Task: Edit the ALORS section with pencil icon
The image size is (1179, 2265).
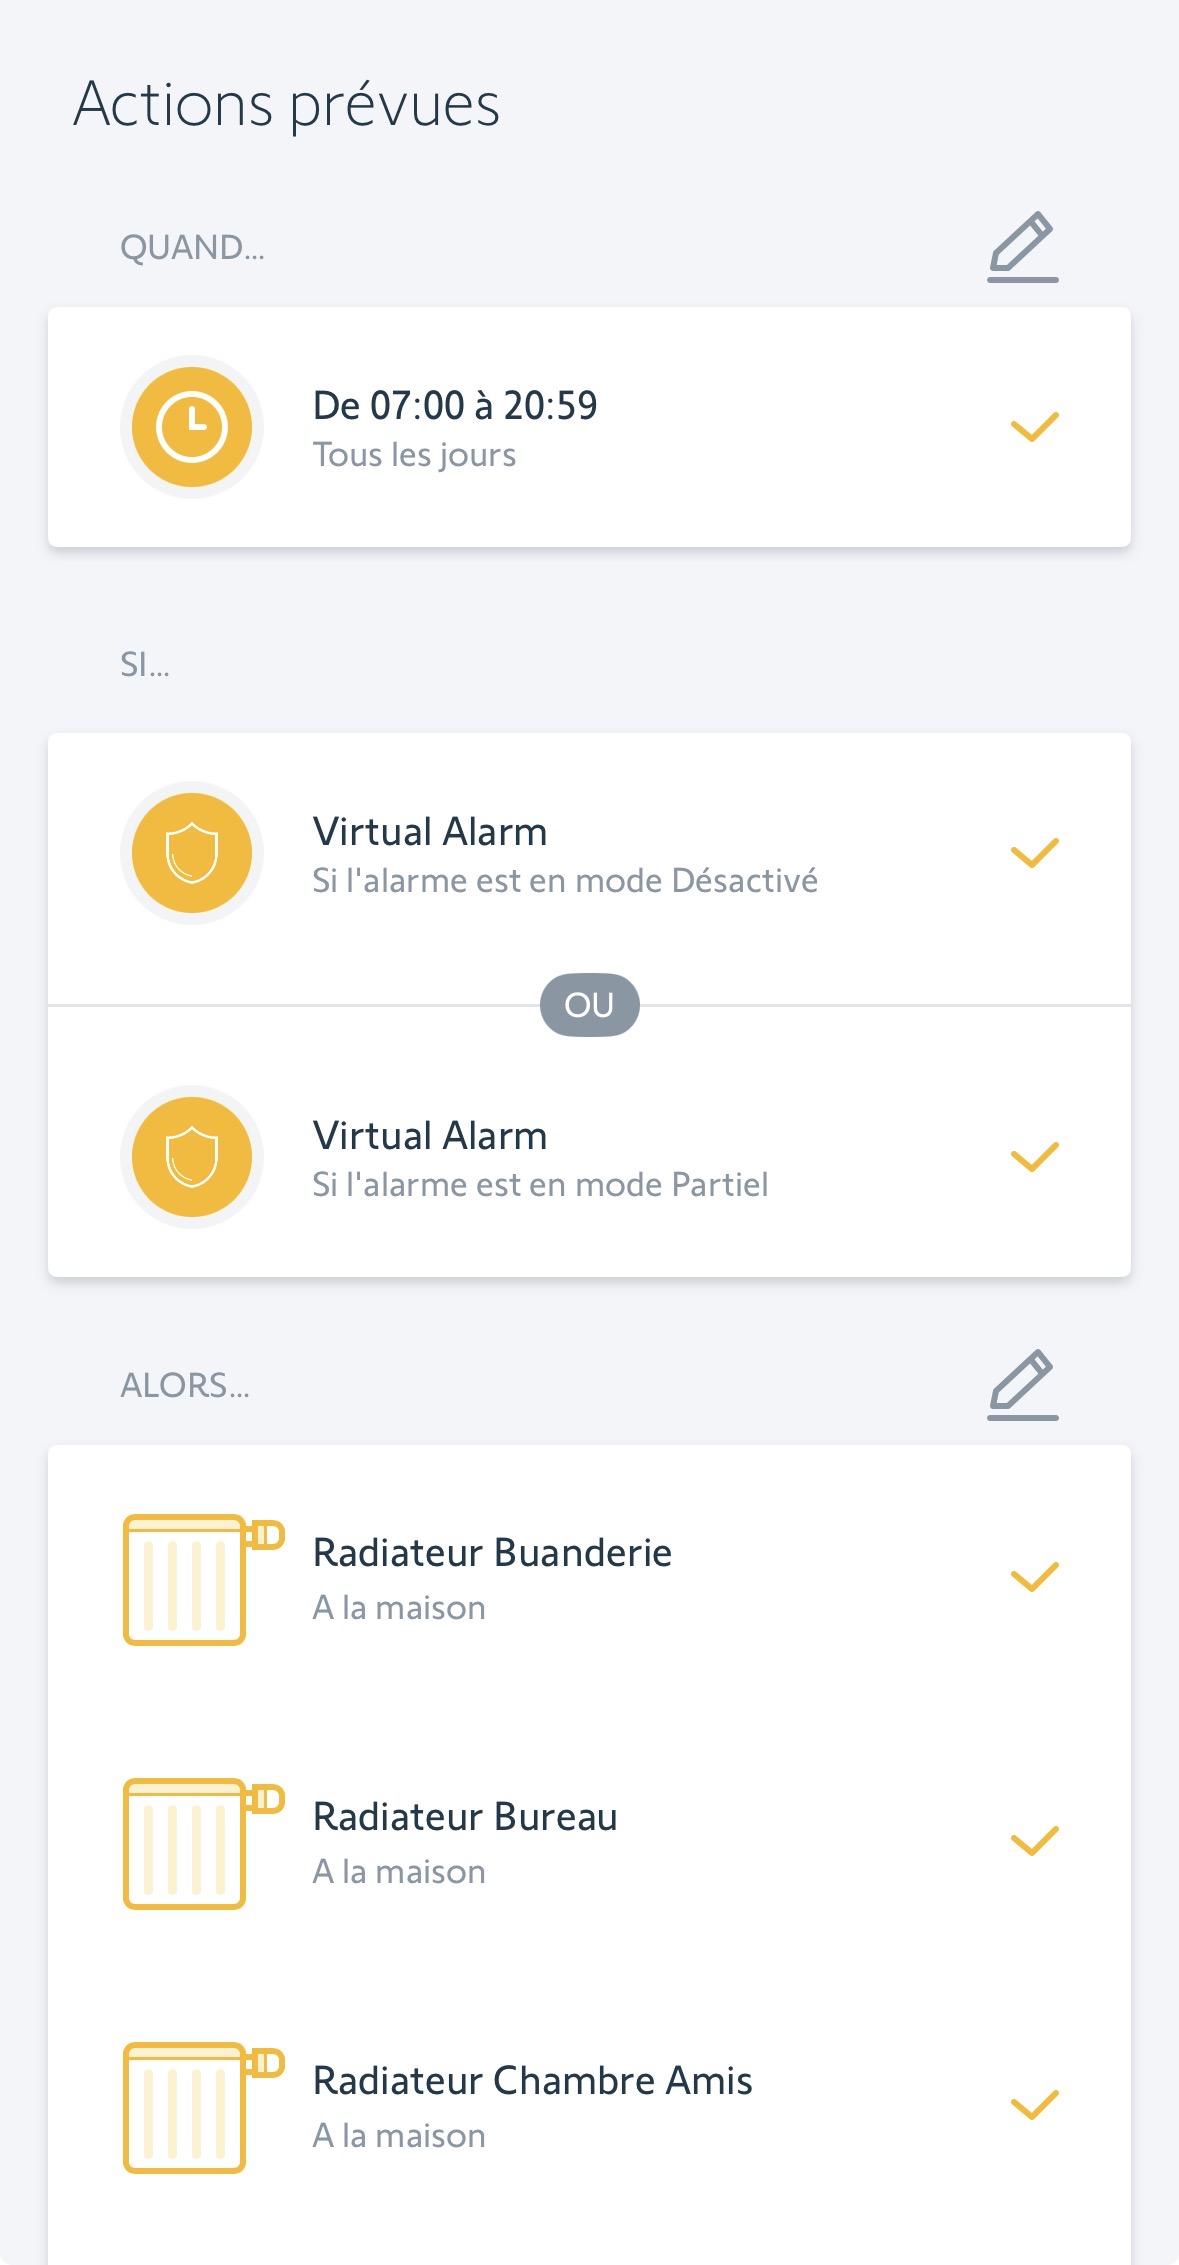Action: (1022, 1384)
